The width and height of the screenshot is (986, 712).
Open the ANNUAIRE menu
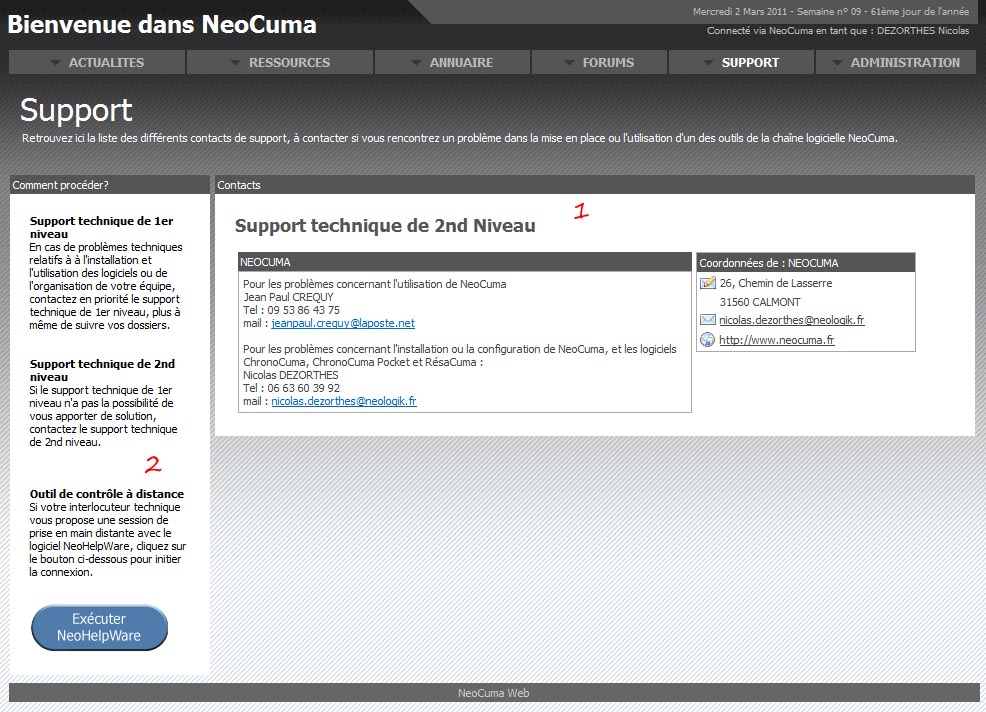point(452,62)
